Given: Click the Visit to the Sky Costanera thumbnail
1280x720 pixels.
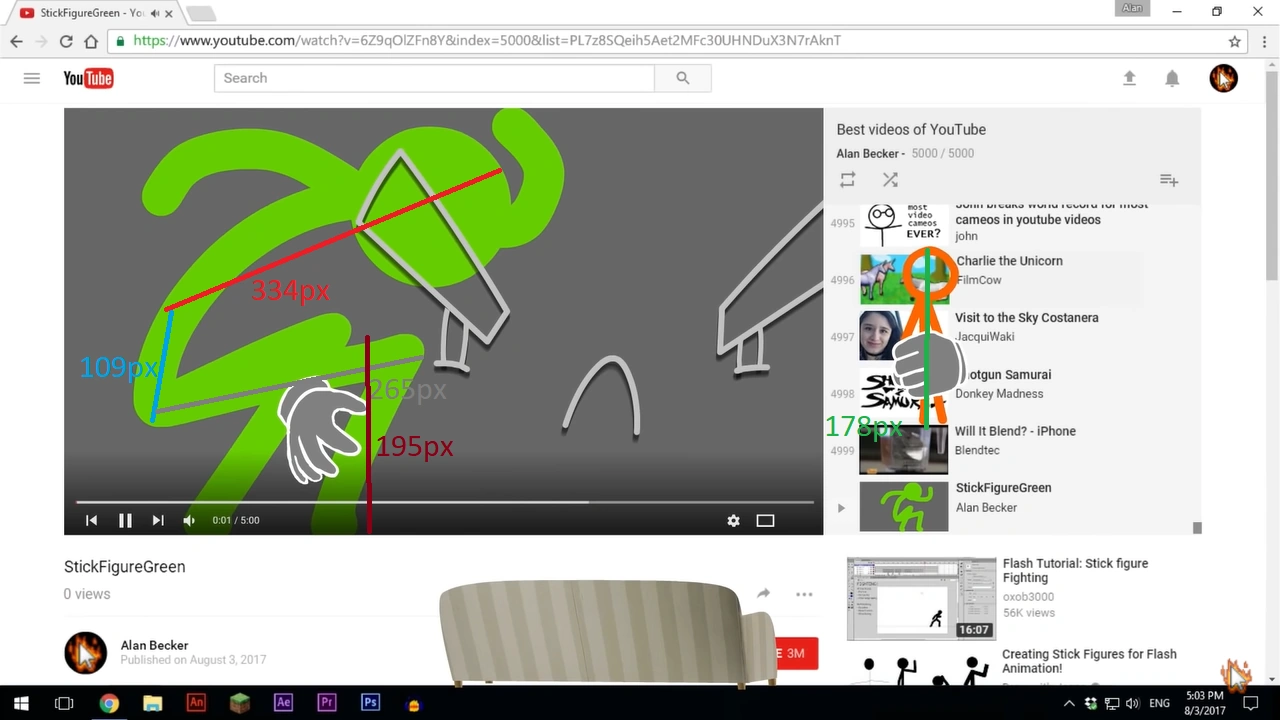Looking at the screenshot, I should [903, 336].
